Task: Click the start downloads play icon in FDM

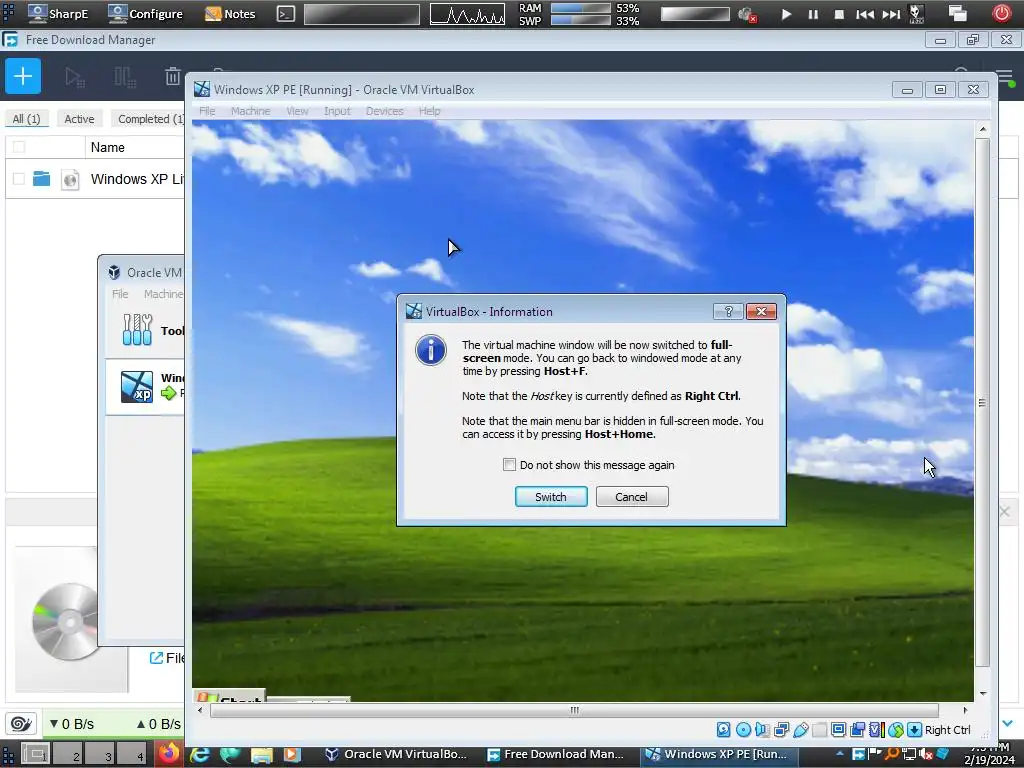Action: coord(74,77)
